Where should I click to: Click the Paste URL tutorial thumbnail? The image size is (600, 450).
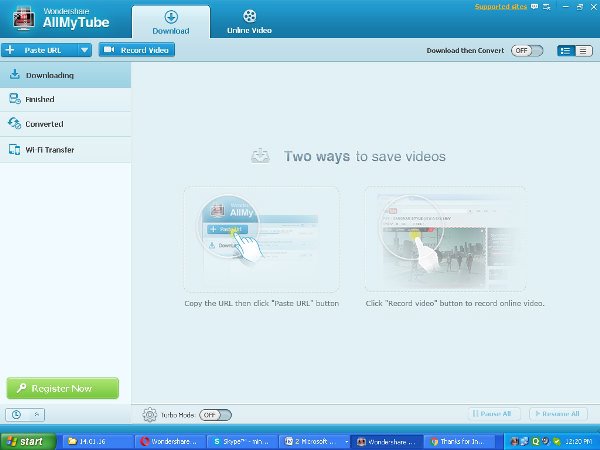click(261, 239)
